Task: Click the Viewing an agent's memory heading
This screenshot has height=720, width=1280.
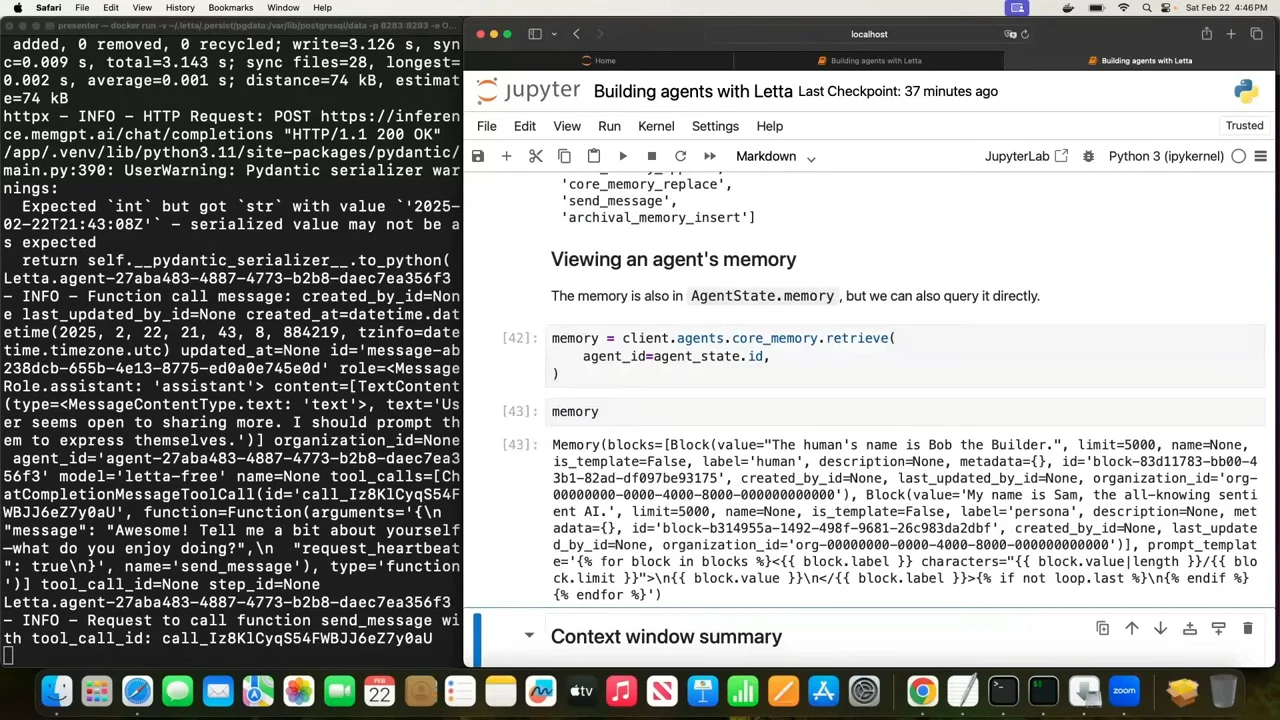Action: click(x=673, y=260)
